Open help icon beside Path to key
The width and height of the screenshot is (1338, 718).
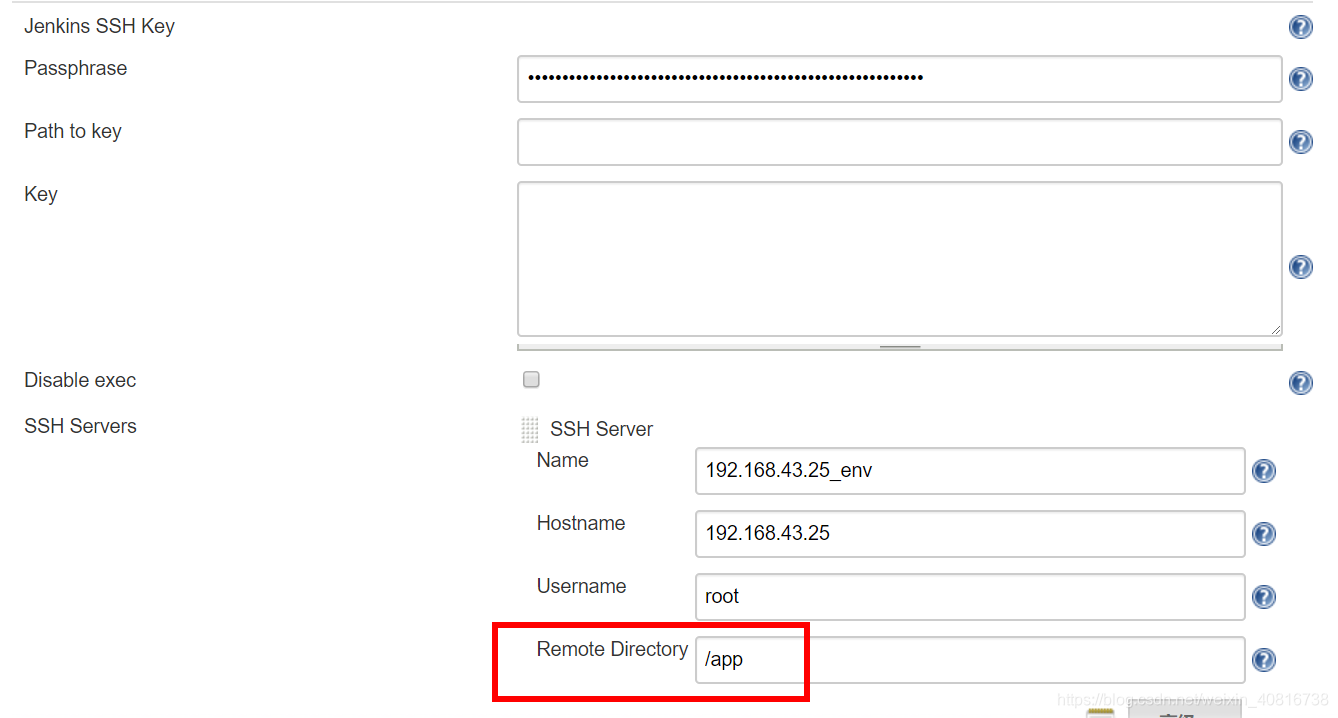tap(1300, 142)
